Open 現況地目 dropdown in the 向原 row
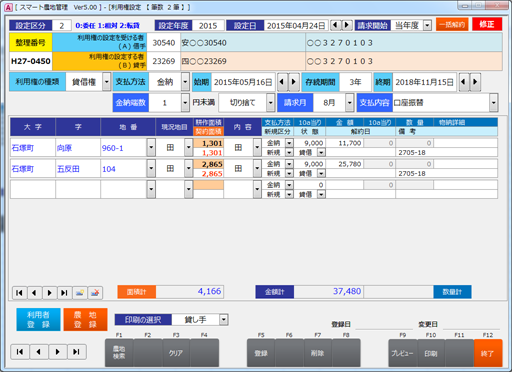This screenshot has height=372, width=512. [188, 148]
